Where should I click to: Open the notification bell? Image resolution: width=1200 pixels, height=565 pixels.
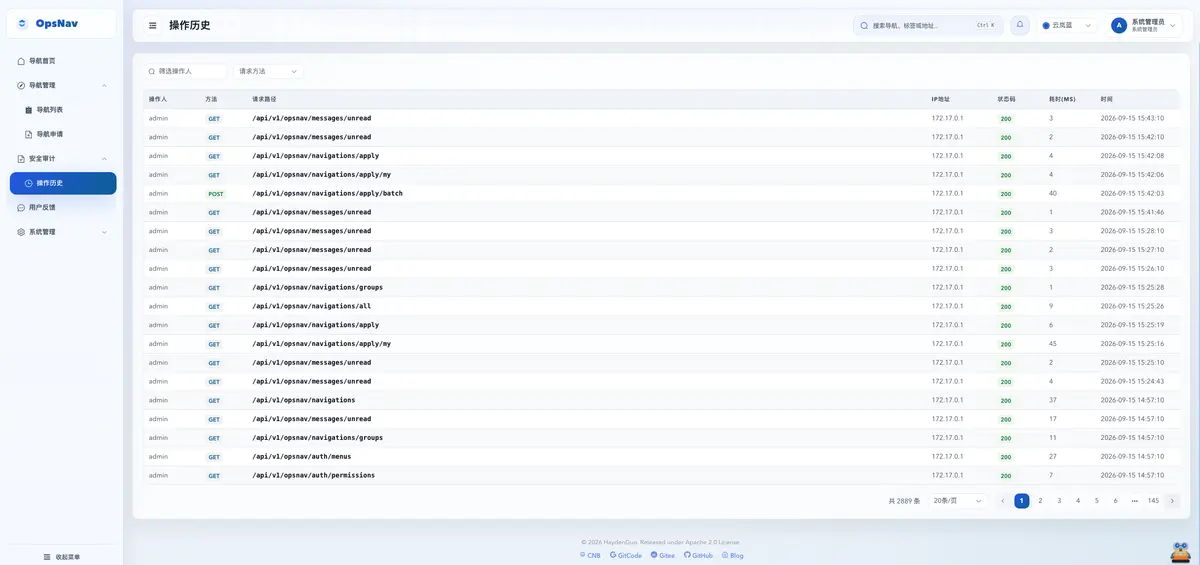(1020, 25)
